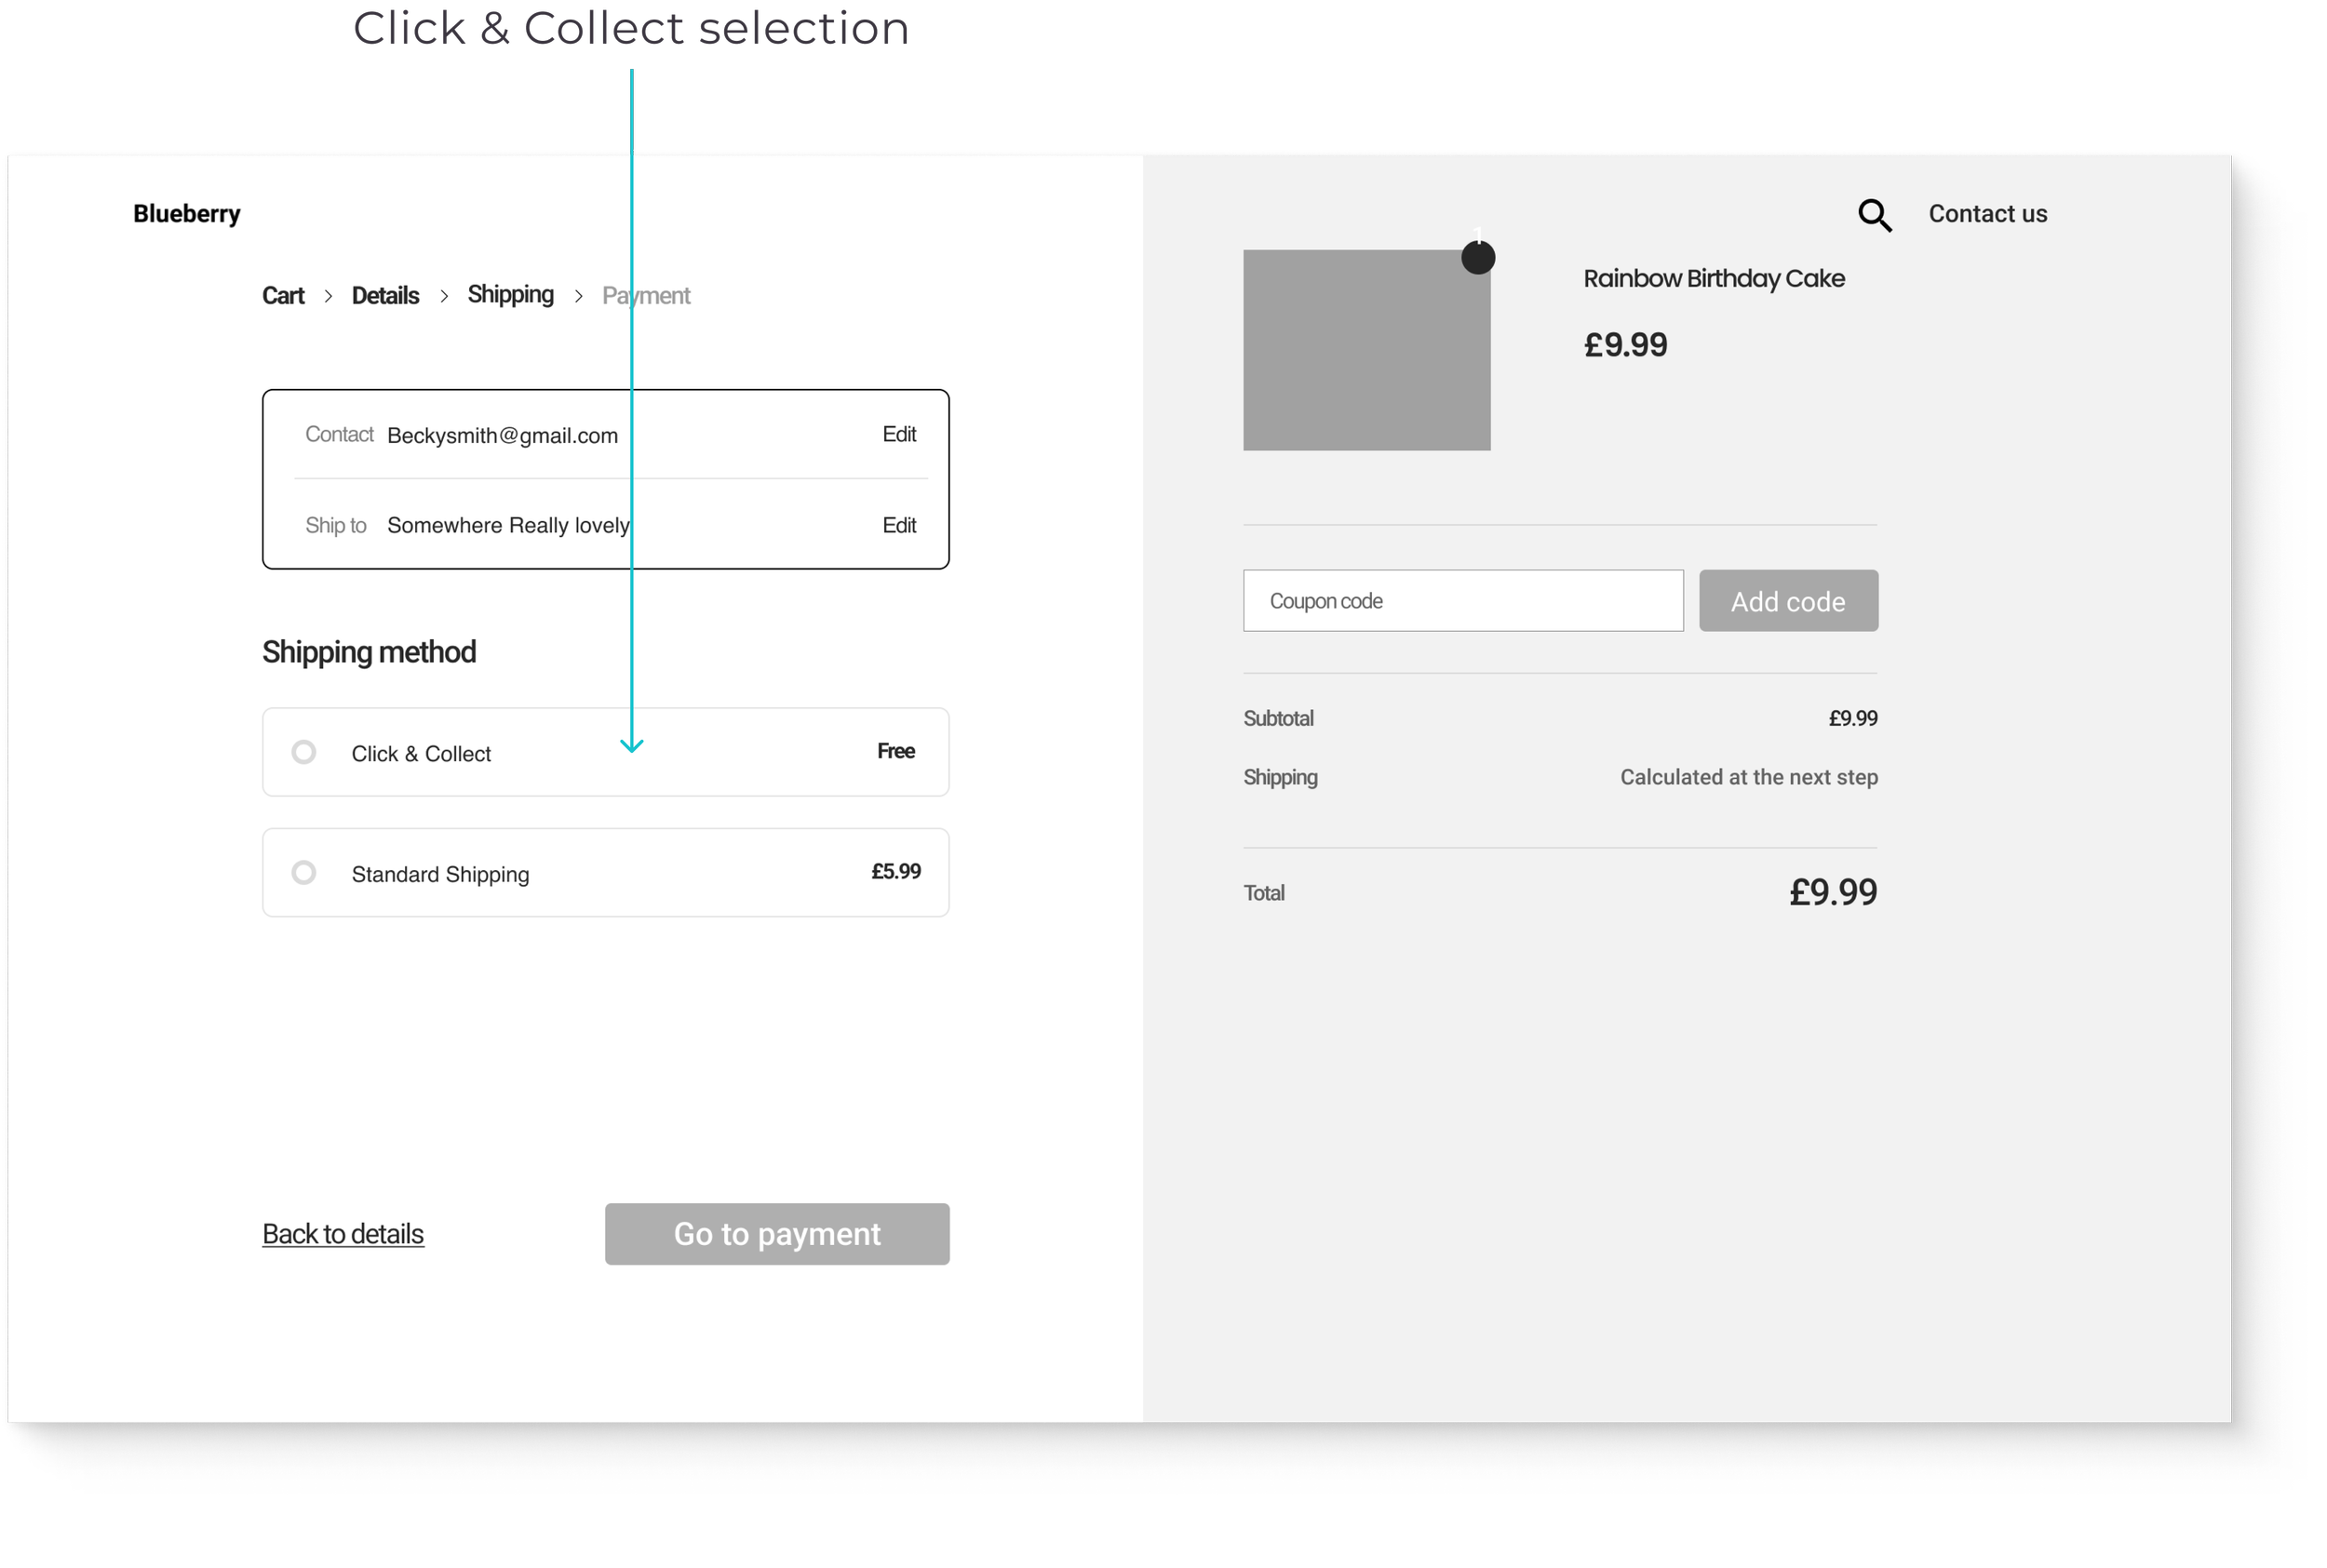
Task: Edit the Ship to address
Action: click(898, 525)
